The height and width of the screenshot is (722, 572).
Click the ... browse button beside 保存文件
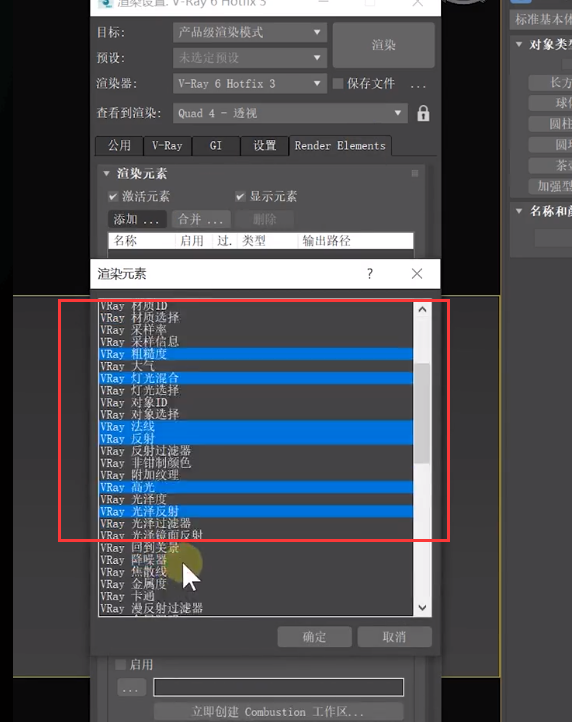pos(418,85)
